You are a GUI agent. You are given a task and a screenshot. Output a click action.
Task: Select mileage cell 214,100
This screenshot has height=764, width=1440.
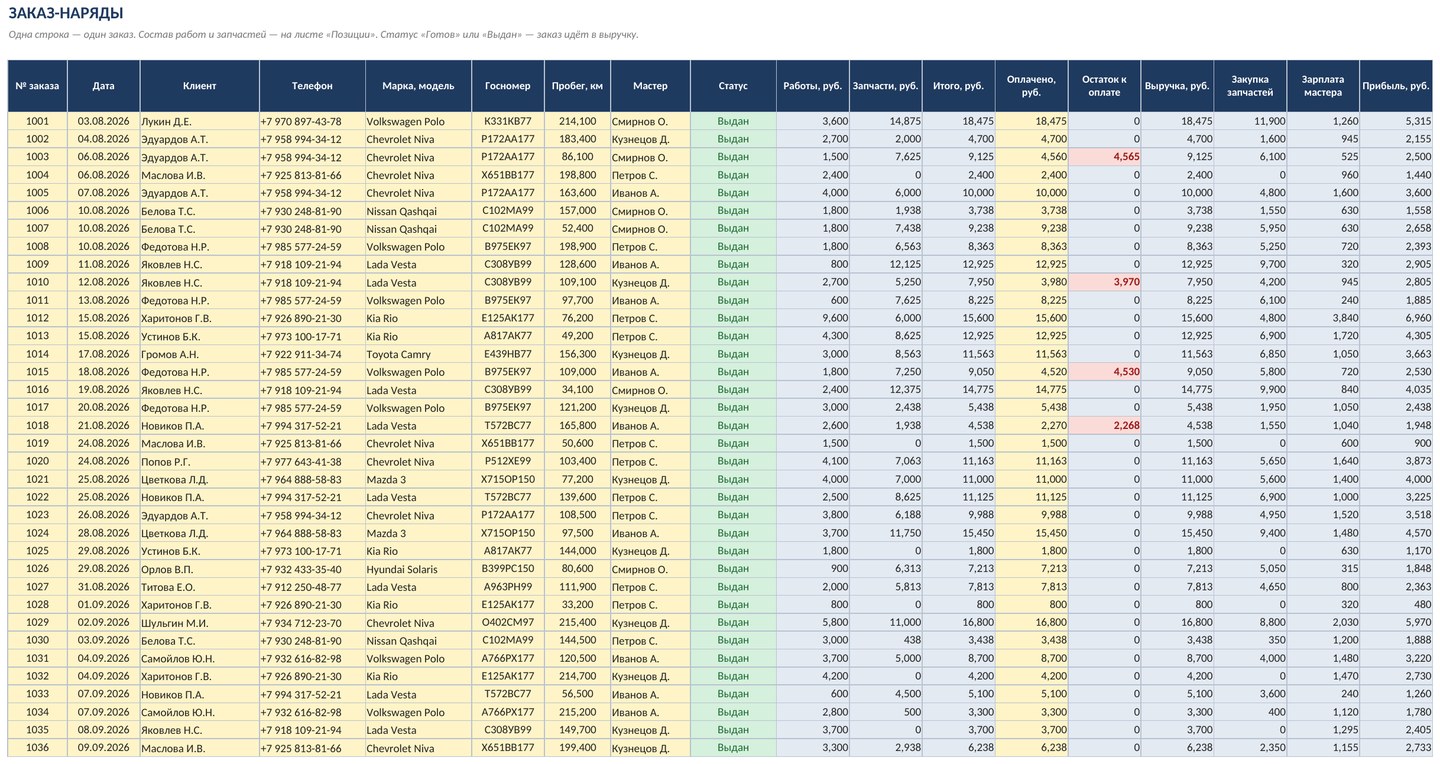coord(577,121)
